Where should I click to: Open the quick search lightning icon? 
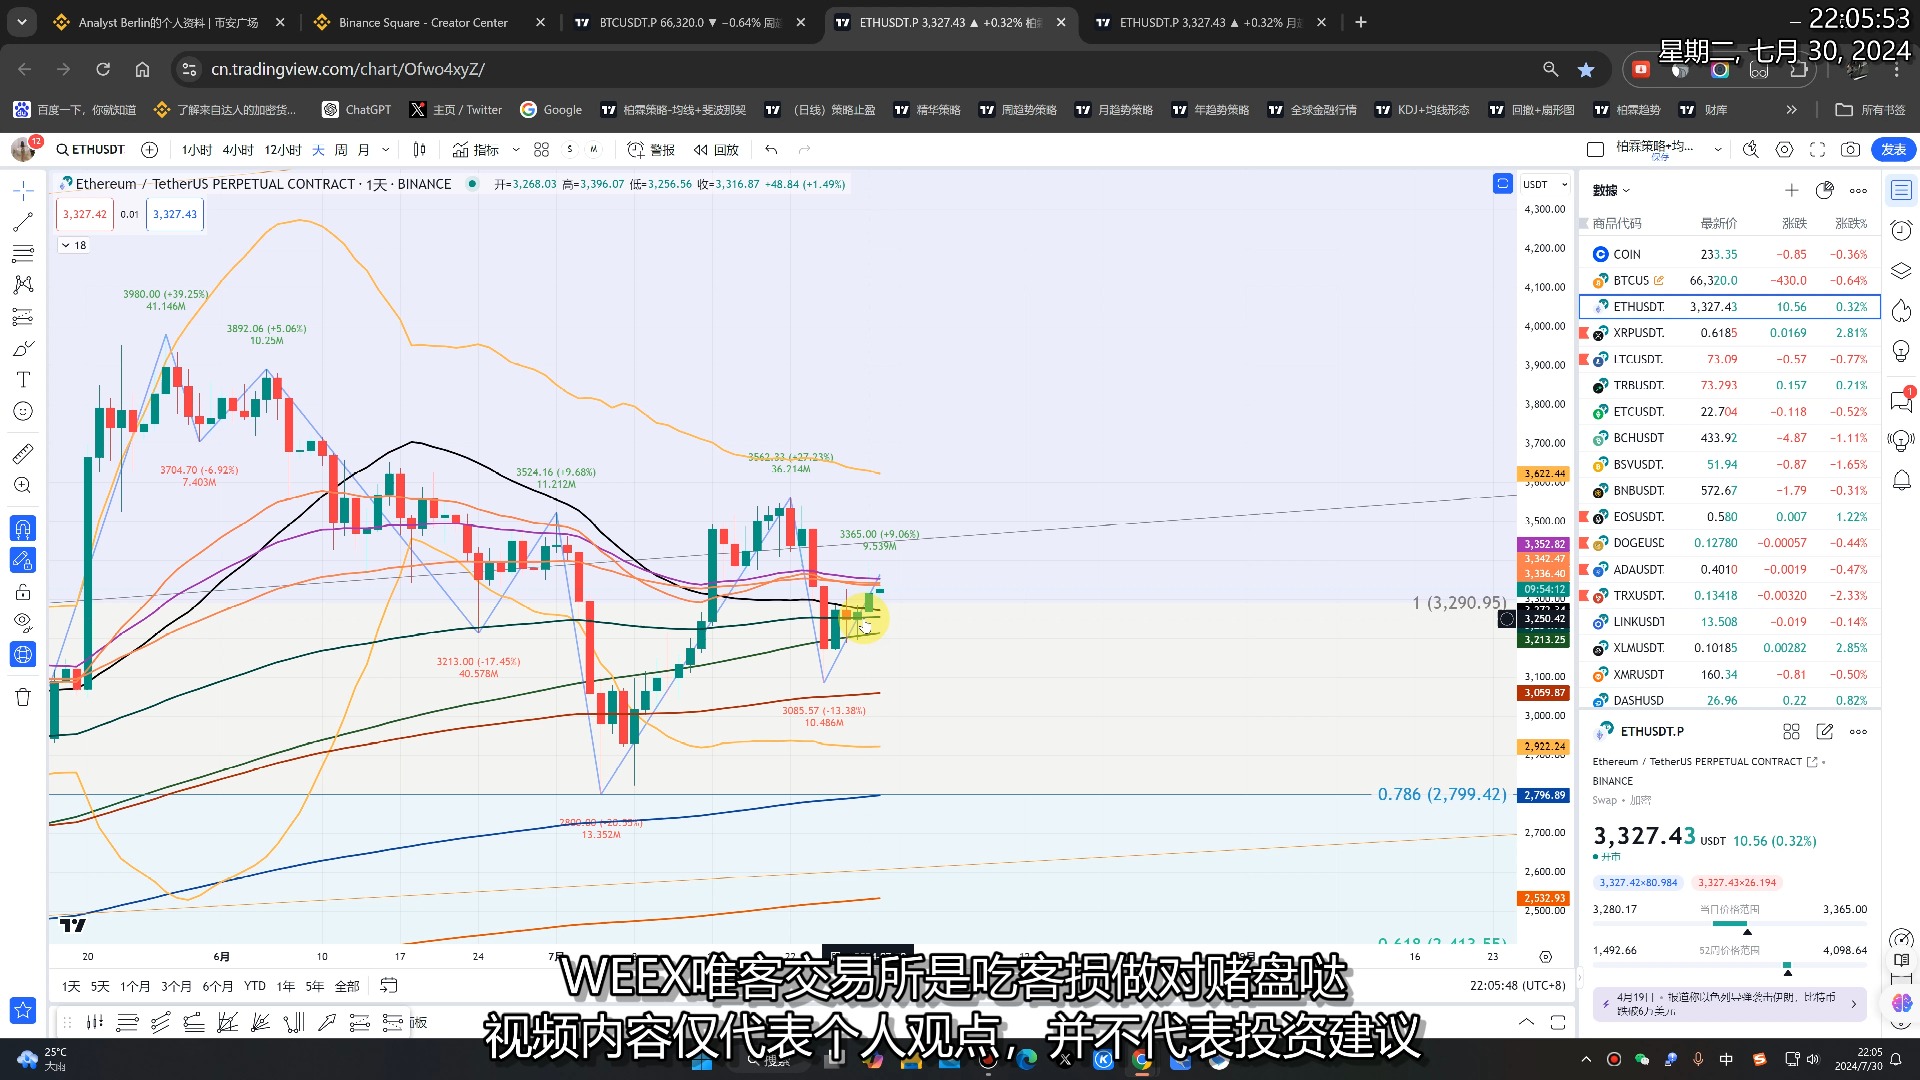[x=1750, y=150]
